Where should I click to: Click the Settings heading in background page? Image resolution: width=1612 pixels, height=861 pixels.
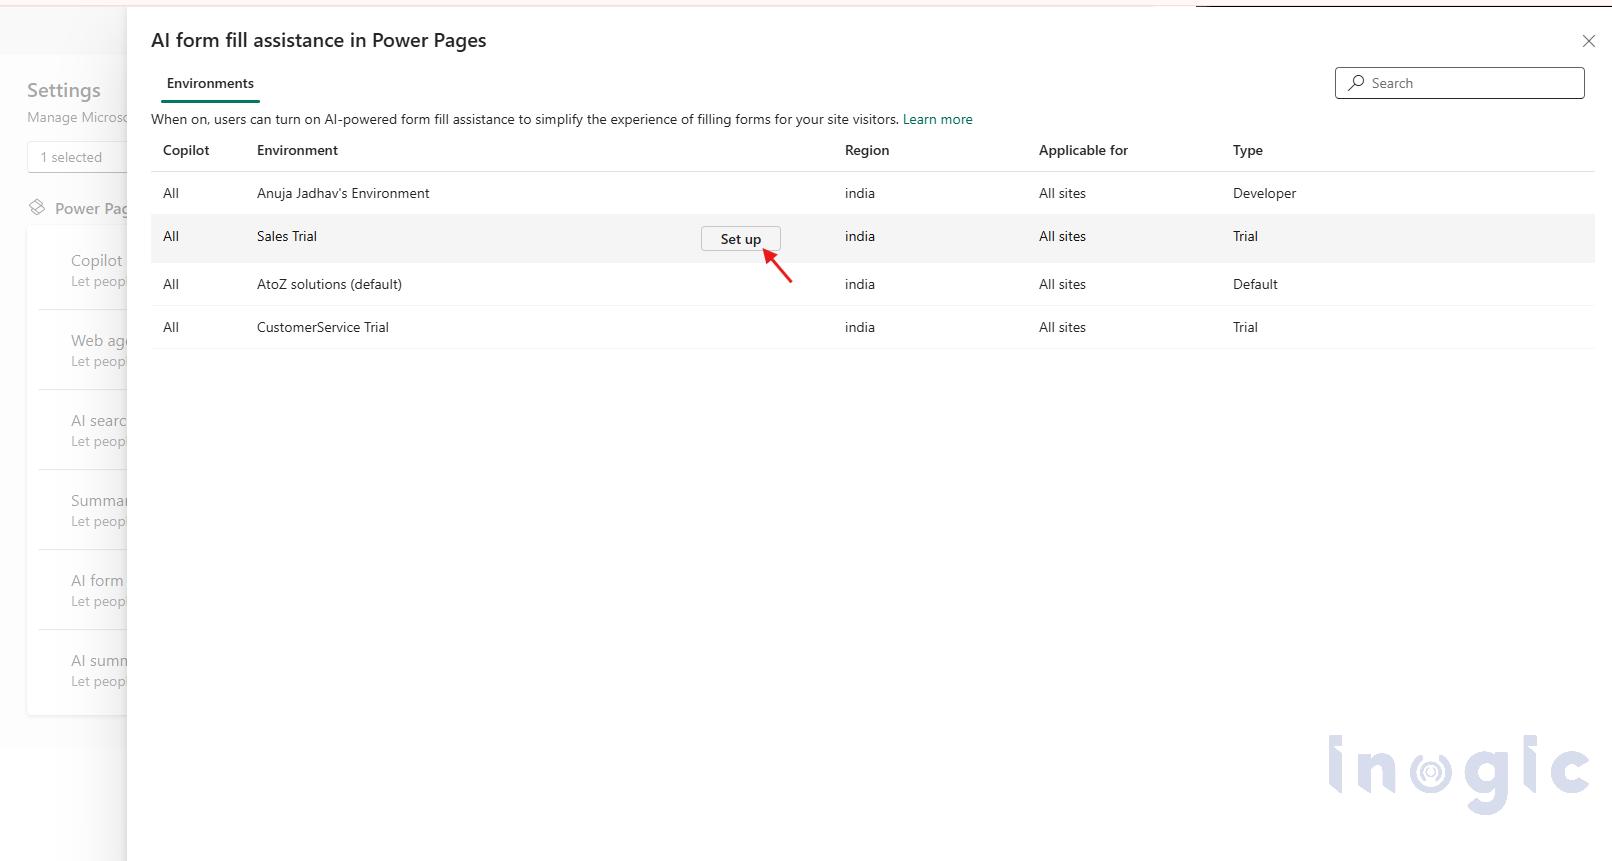pyautogui.click(x=64, y=90)
